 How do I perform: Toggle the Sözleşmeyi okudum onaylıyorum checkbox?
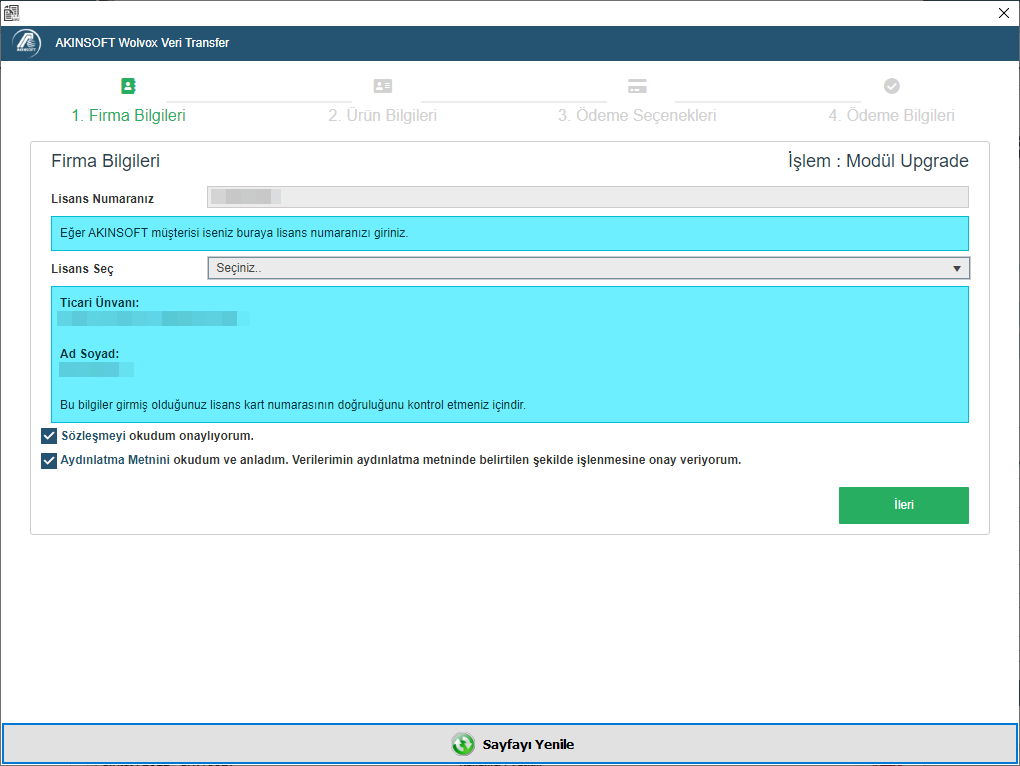click(49, 436)
